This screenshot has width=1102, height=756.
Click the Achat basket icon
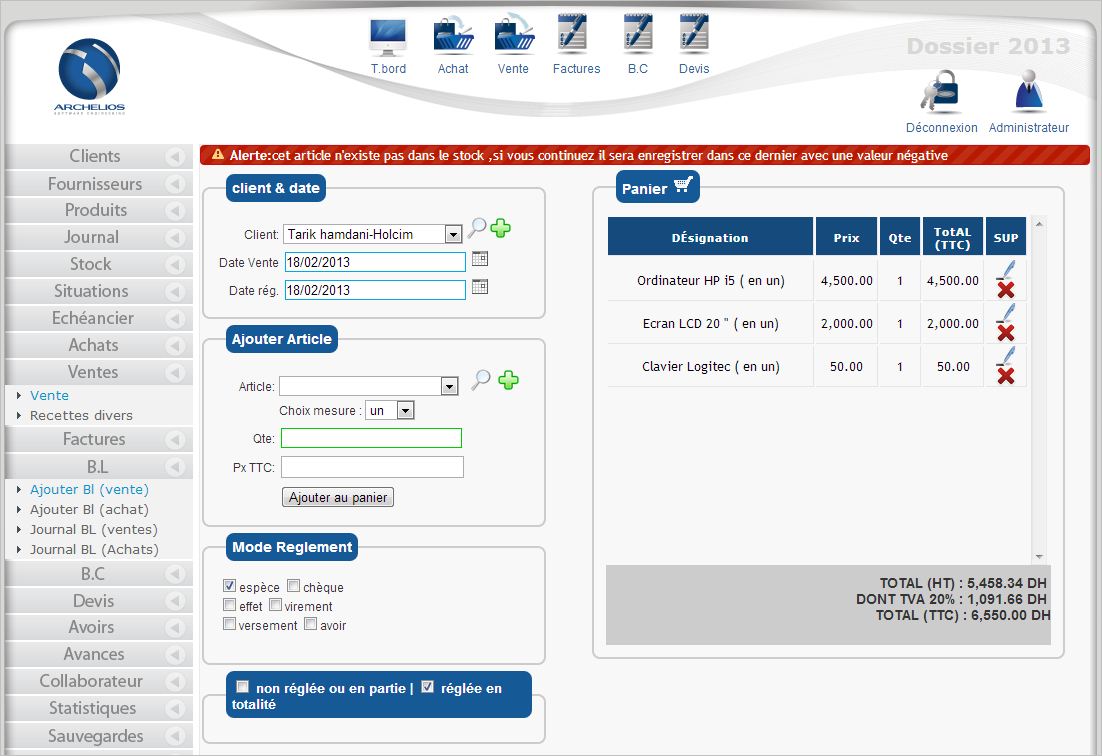coord(453,36)
